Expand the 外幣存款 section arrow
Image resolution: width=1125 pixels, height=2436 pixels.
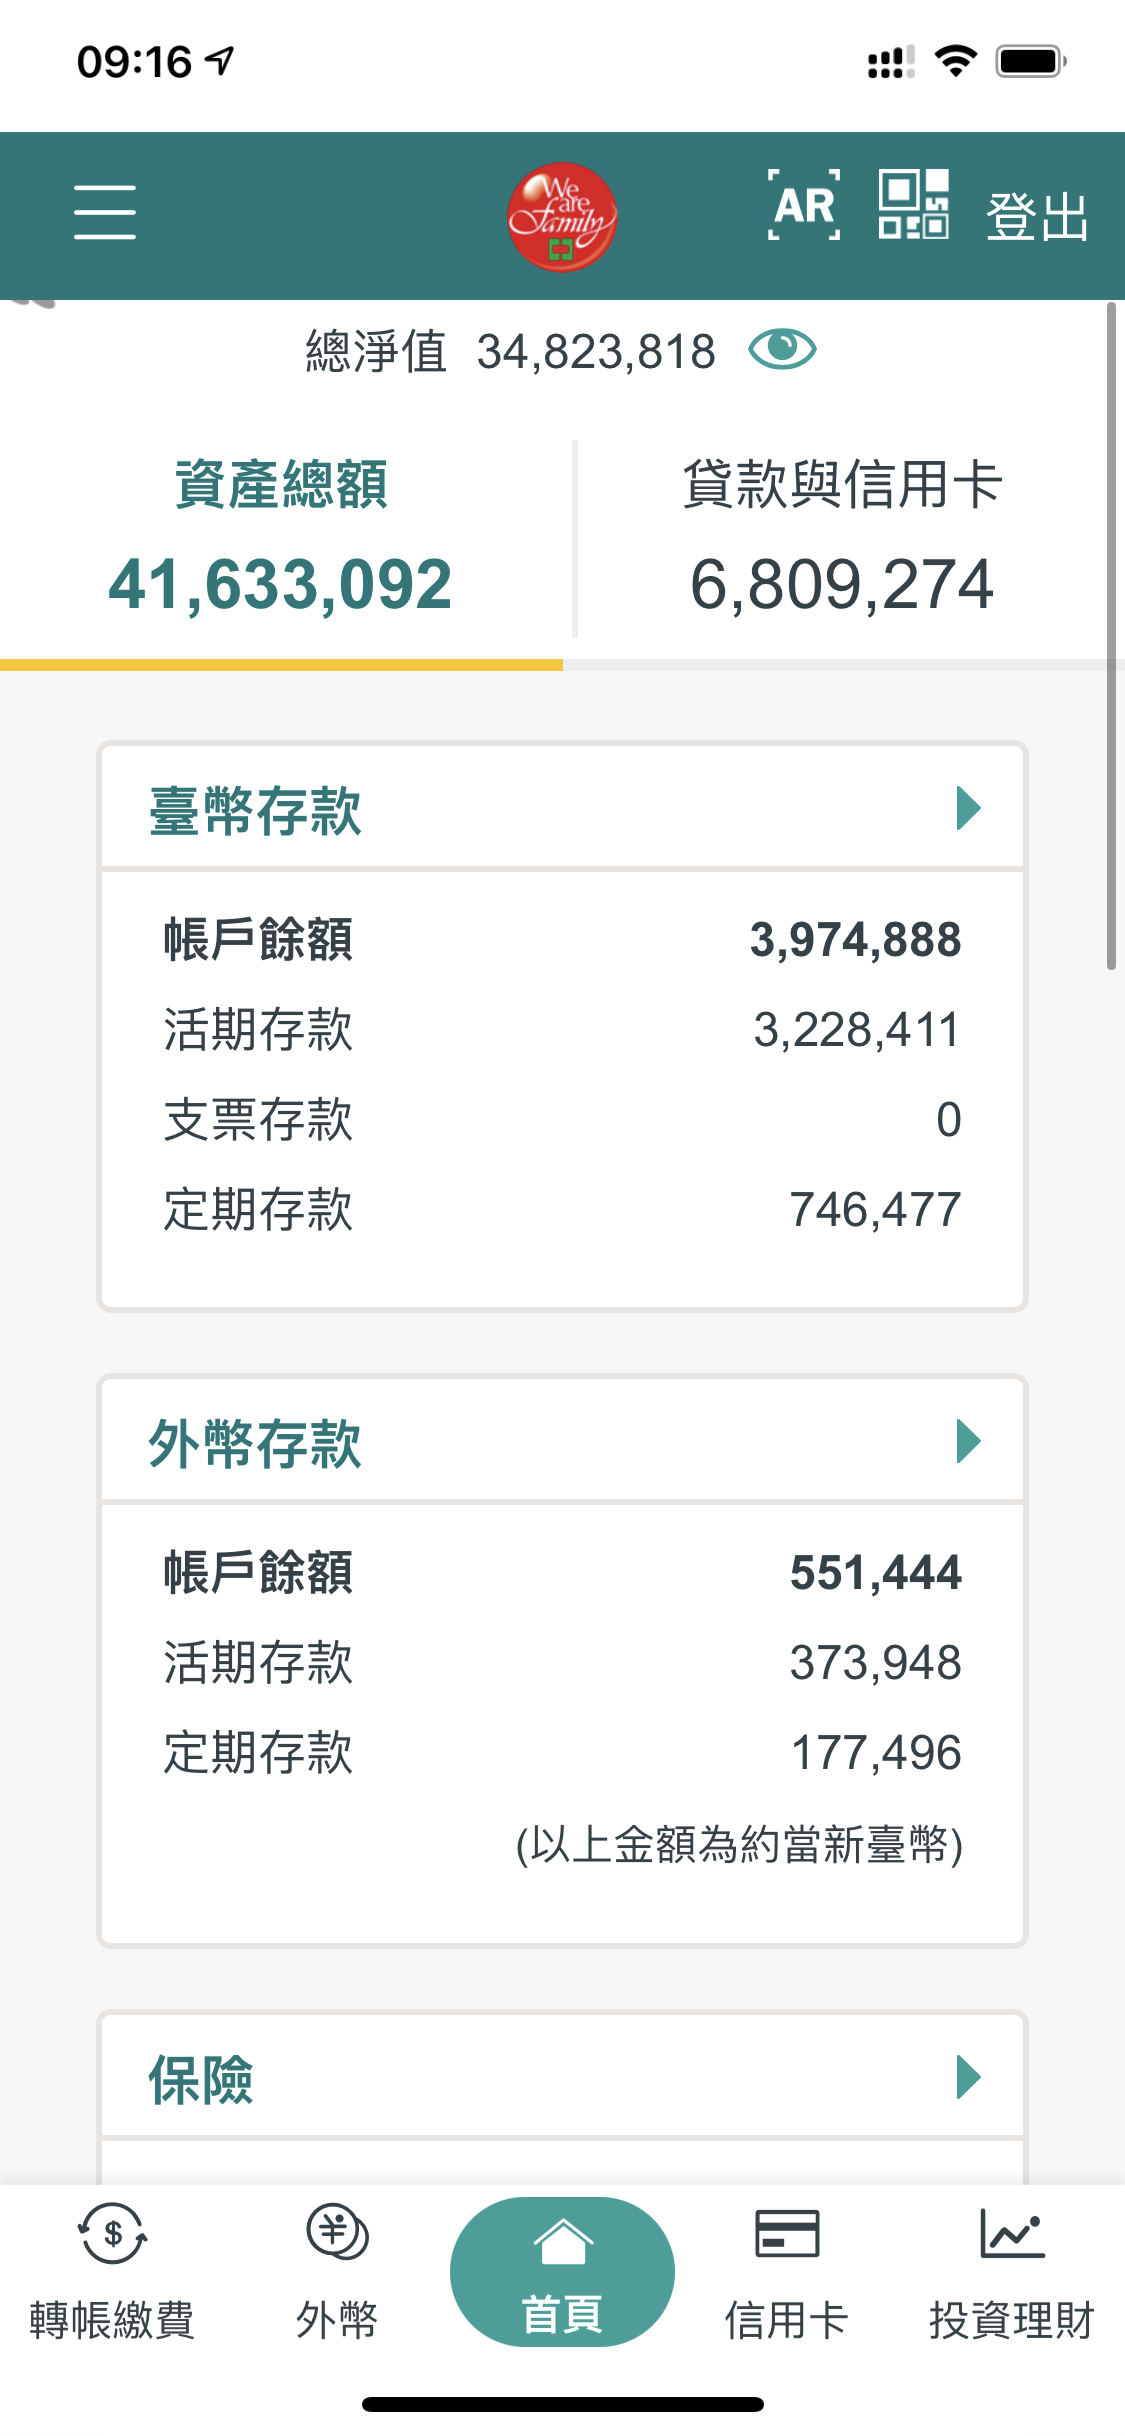(x=968, y=1441)
